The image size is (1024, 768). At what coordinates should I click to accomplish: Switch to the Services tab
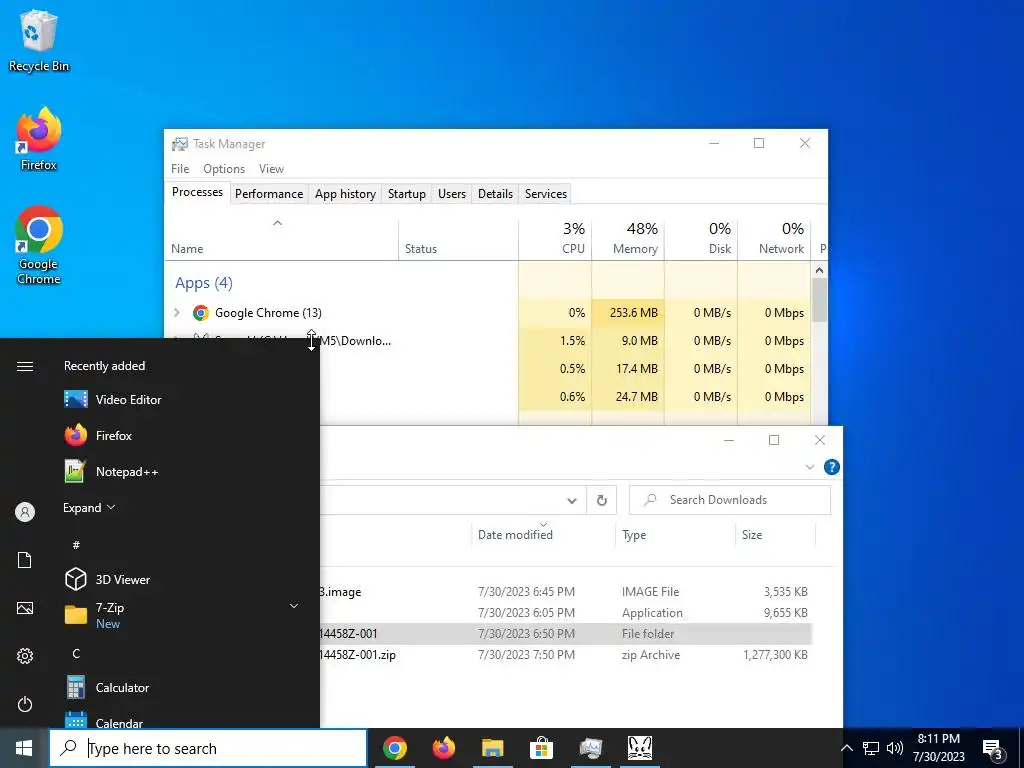[x=546, y=194]
